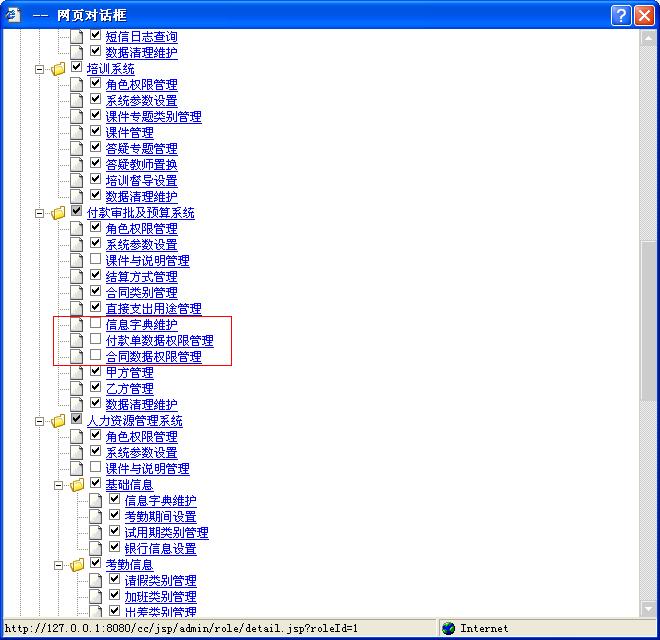
Task: Click the folder icon beside 考勤信息
Action: pos(77,565)
